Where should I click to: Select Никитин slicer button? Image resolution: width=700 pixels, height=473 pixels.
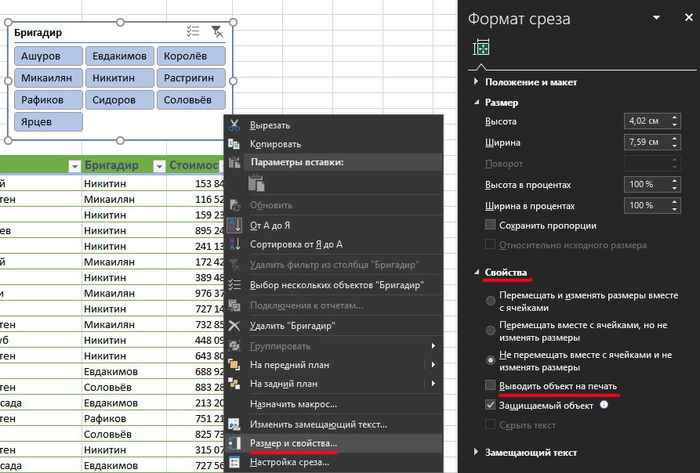[120, 78]
